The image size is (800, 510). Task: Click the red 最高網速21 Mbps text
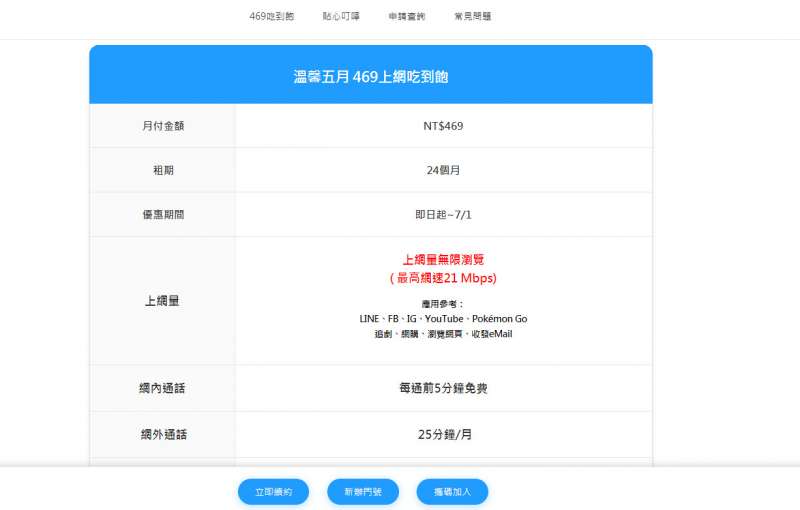tap(443, 278)
